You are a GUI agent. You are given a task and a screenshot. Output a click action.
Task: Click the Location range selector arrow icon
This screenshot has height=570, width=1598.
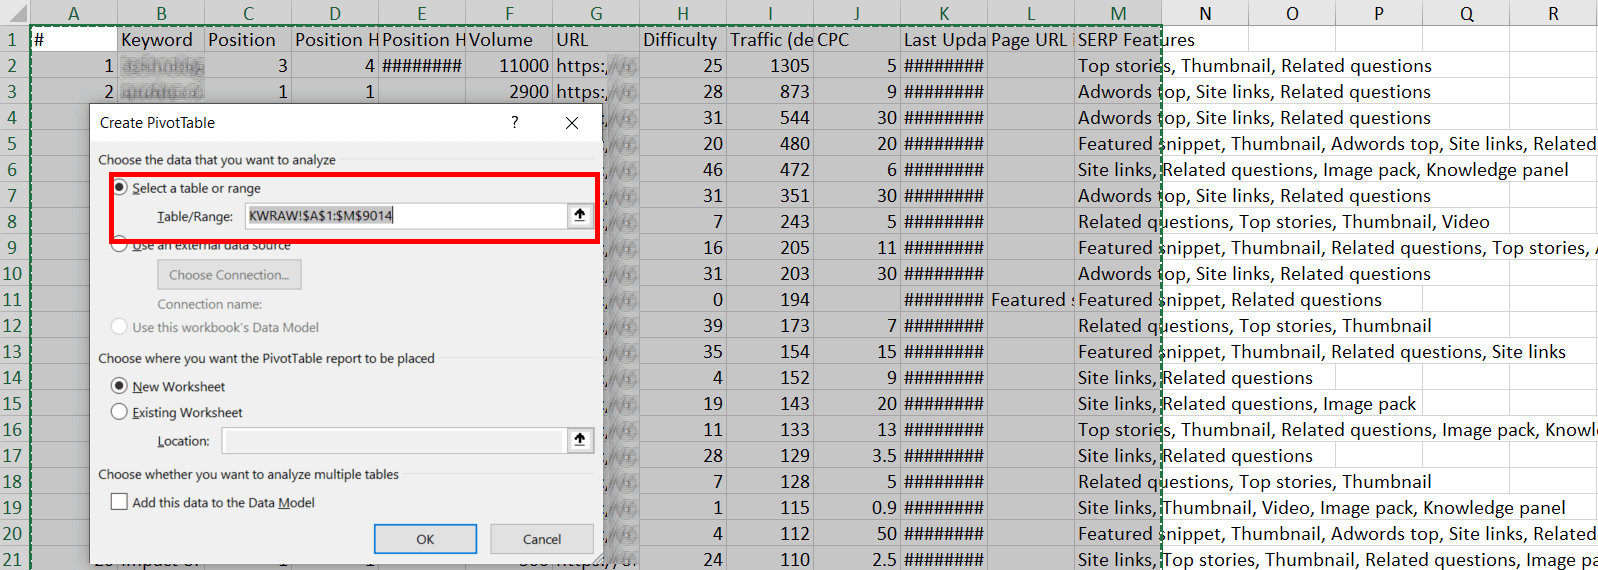(580, 440)
